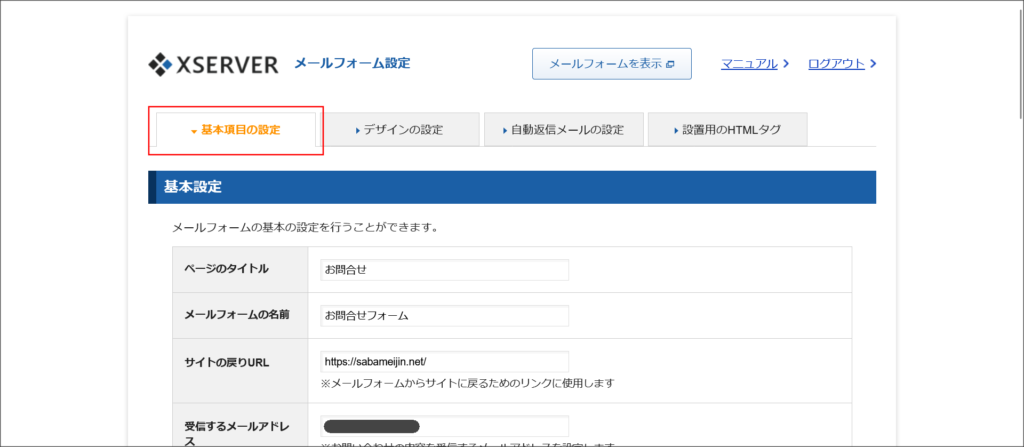
Task: Click the 受信するメールアドレス input field
Action: (445, 426)
